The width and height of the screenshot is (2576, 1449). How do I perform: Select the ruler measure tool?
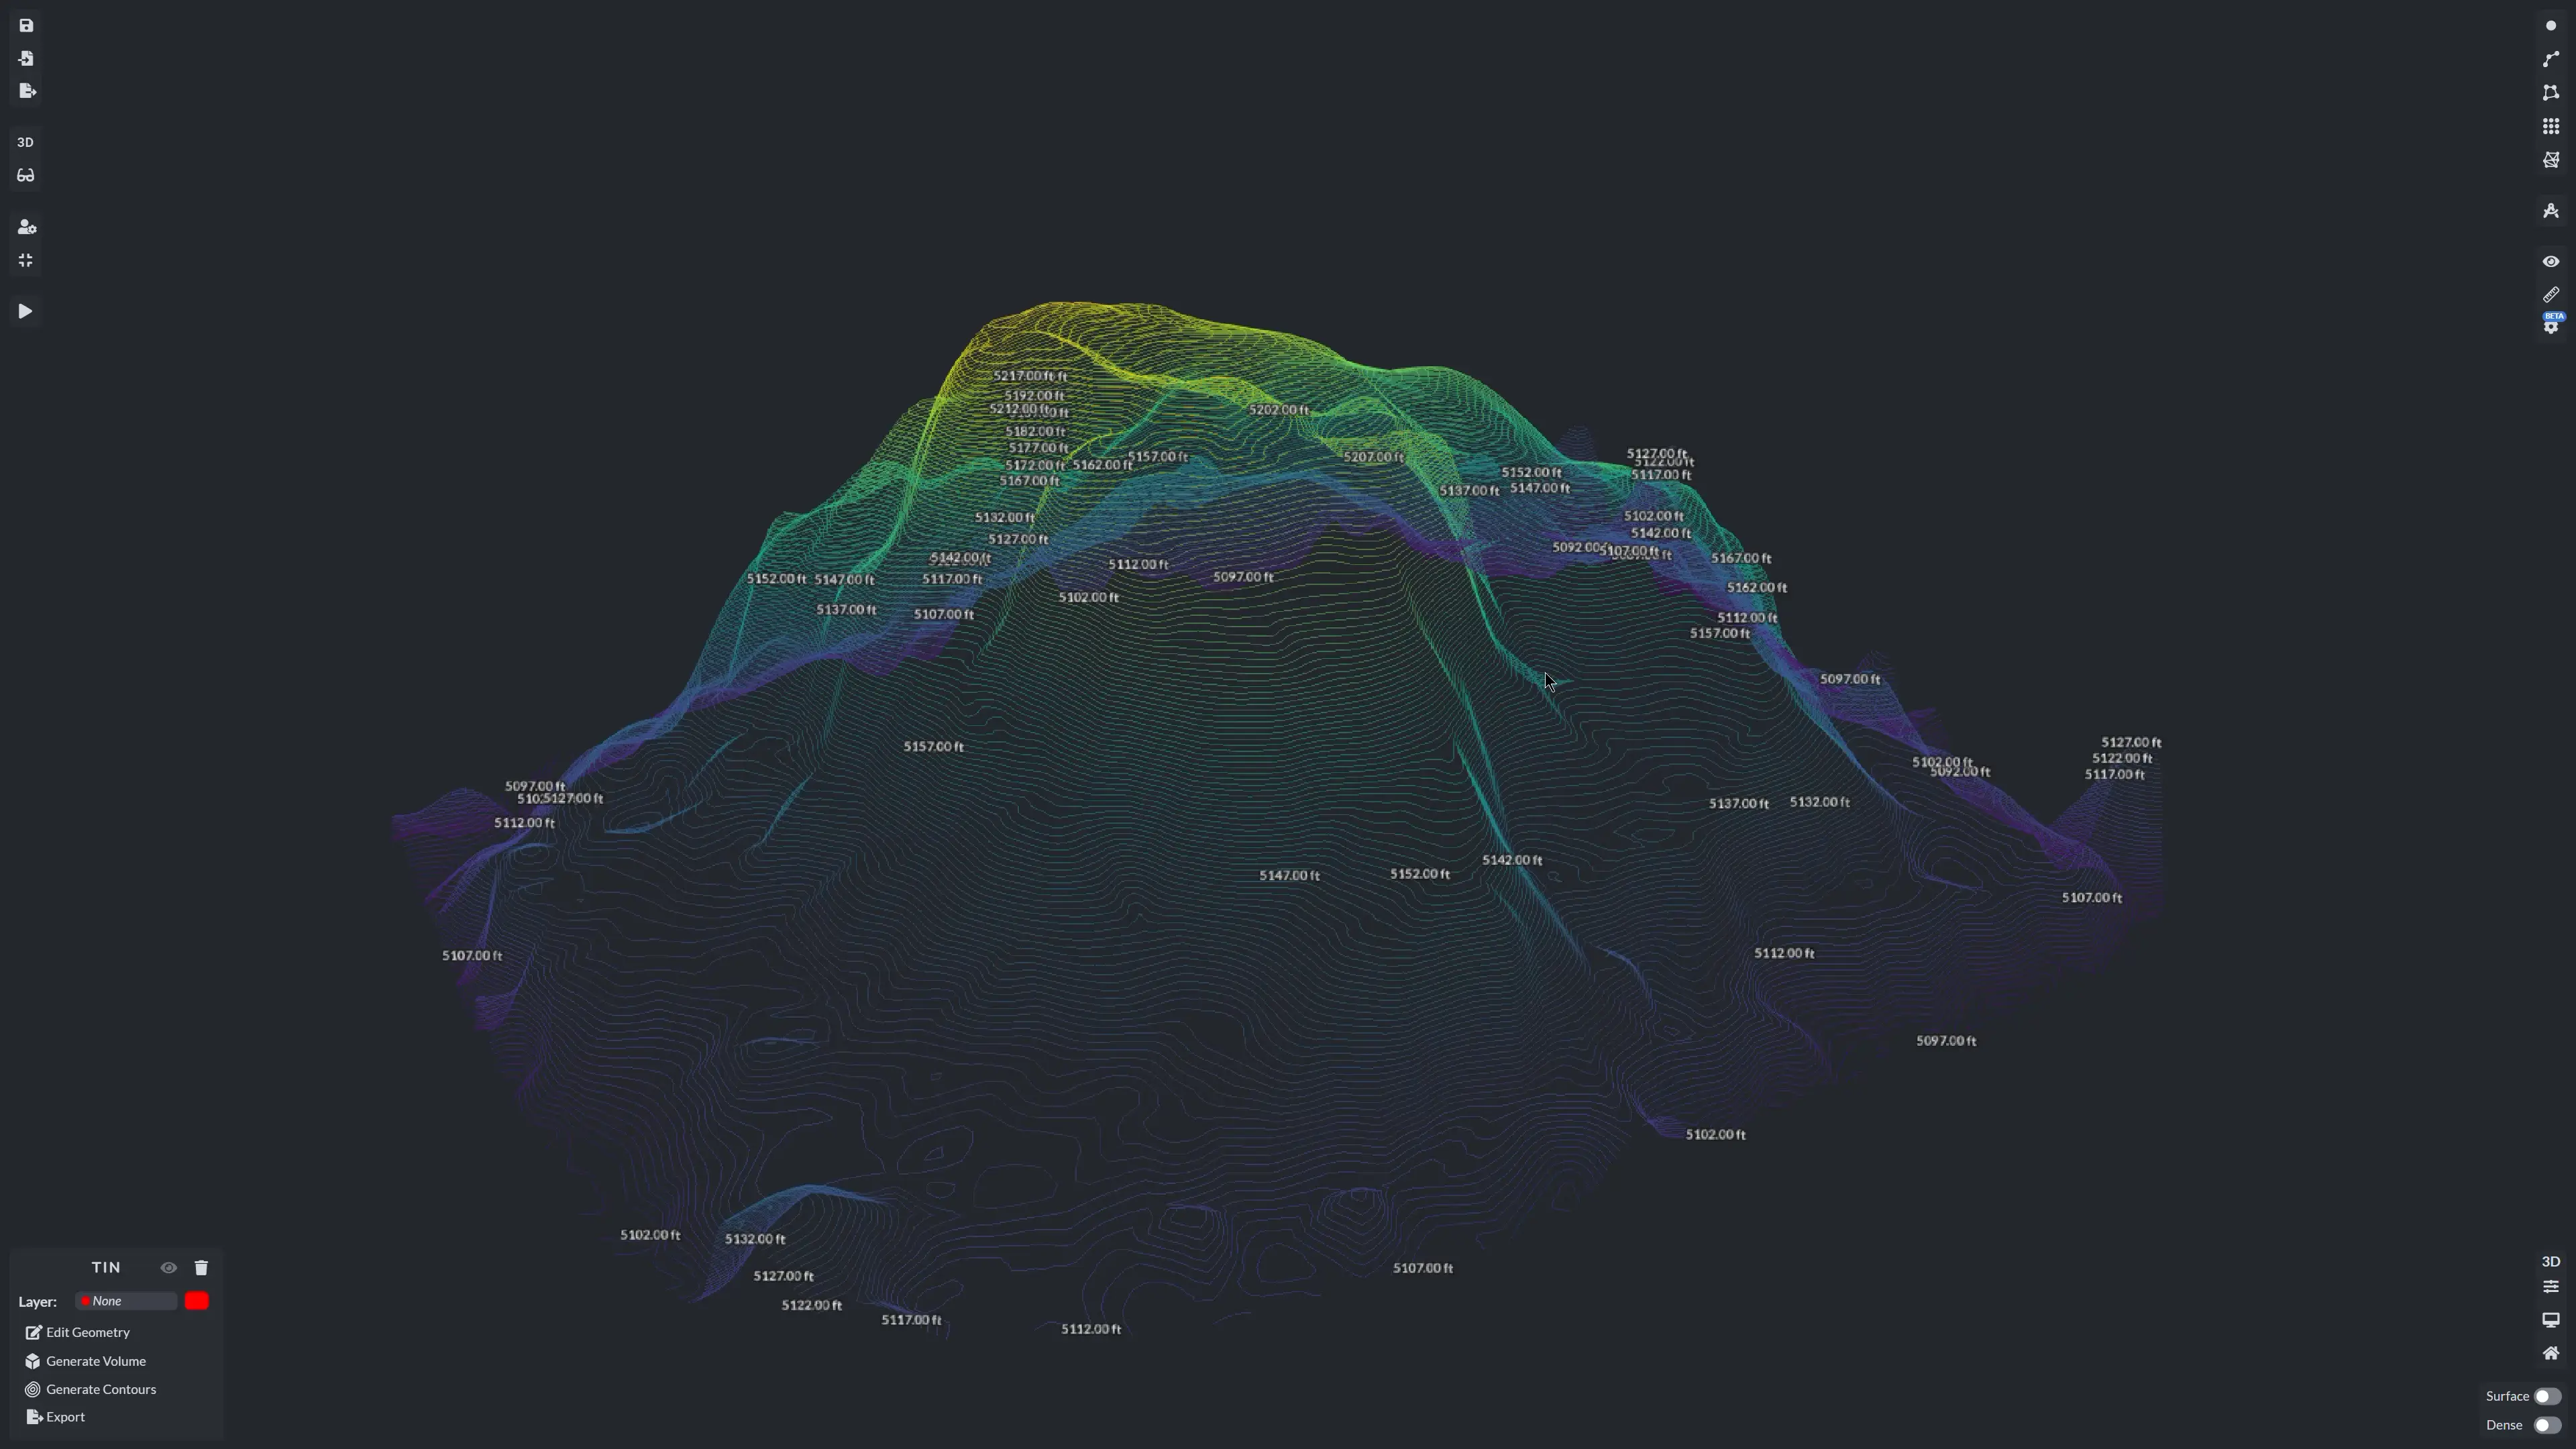pos(2550,295)
